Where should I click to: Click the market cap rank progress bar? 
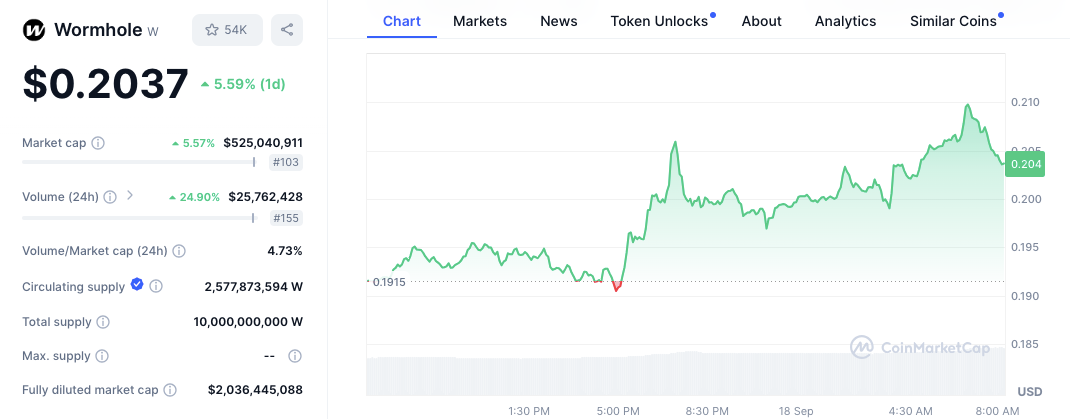pyautogui.click(x=139, y=162)
